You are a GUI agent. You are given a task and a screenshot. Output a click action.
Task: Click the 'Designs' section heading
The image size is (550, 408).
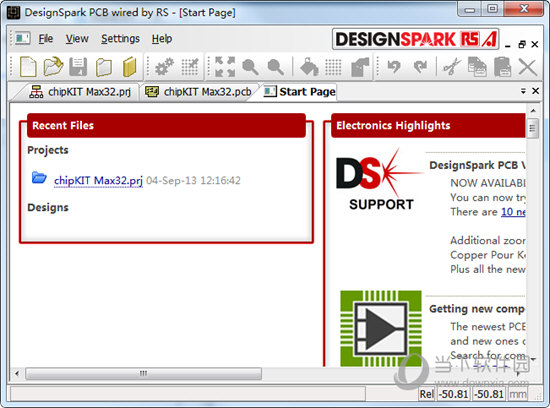pyautogui.click(x=48, y=207)
